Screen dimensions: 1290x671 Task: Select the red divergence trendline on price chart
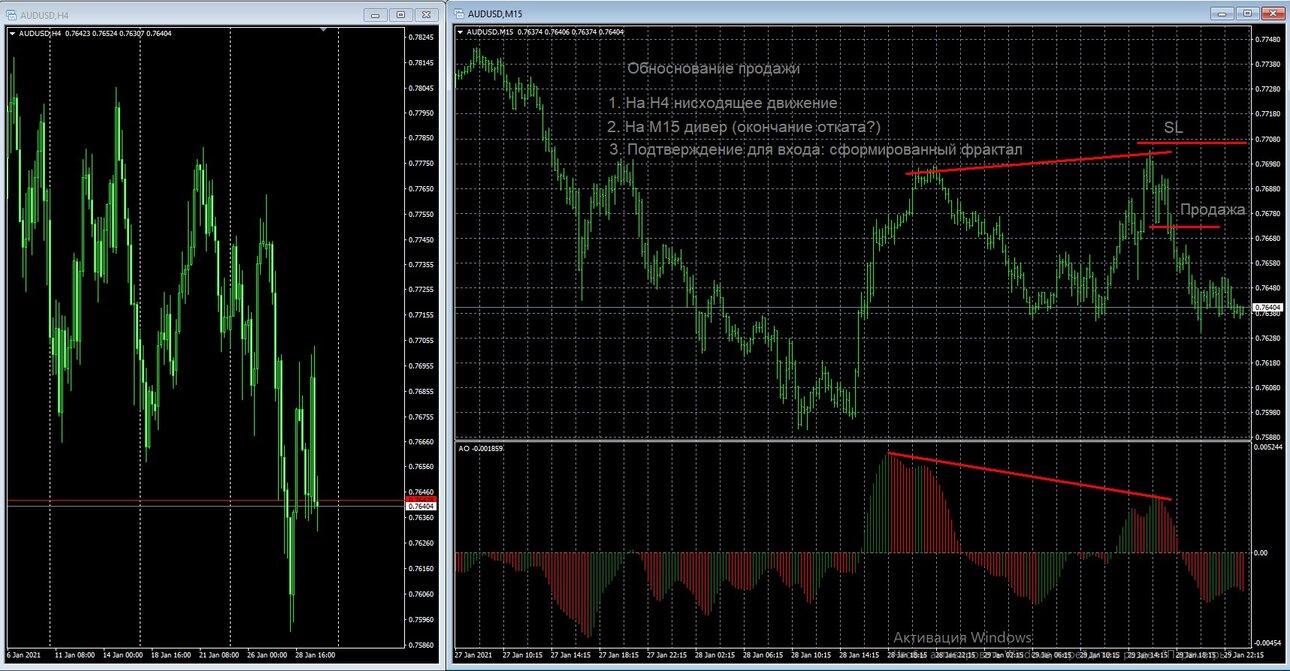[1038, 163]
